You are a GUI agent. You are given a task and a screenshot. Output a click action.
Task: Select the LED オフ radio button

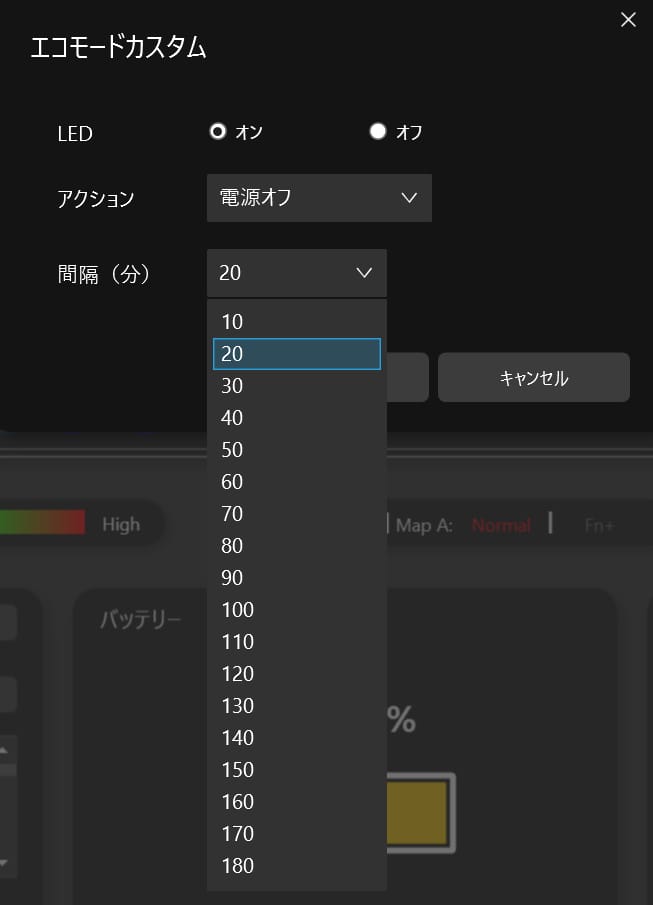377,131
